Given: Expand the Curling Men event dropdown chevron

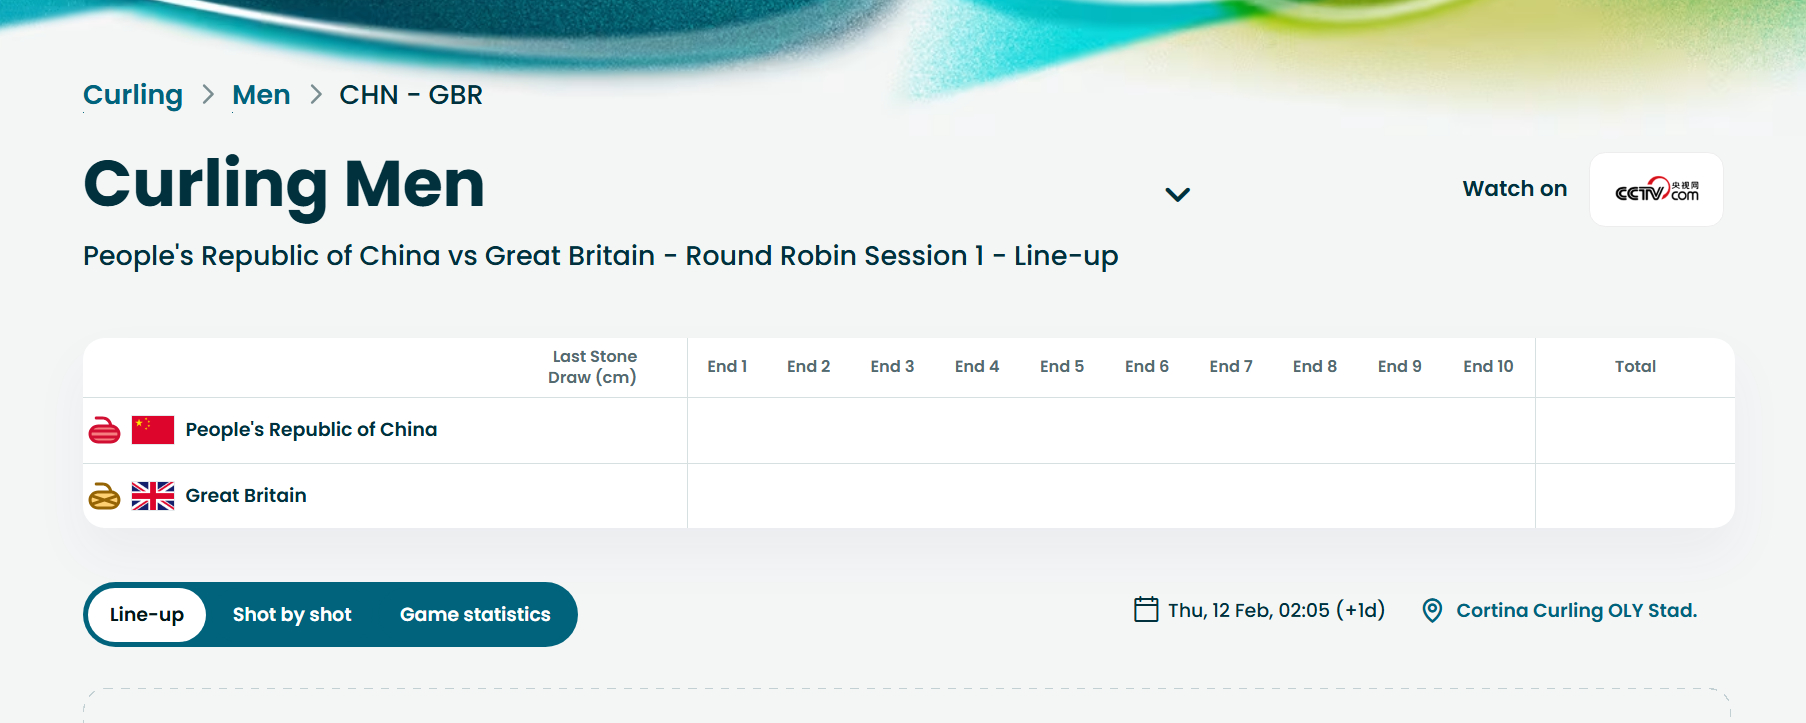Looking at the screenshot, I should click(x=1178, y=194).
